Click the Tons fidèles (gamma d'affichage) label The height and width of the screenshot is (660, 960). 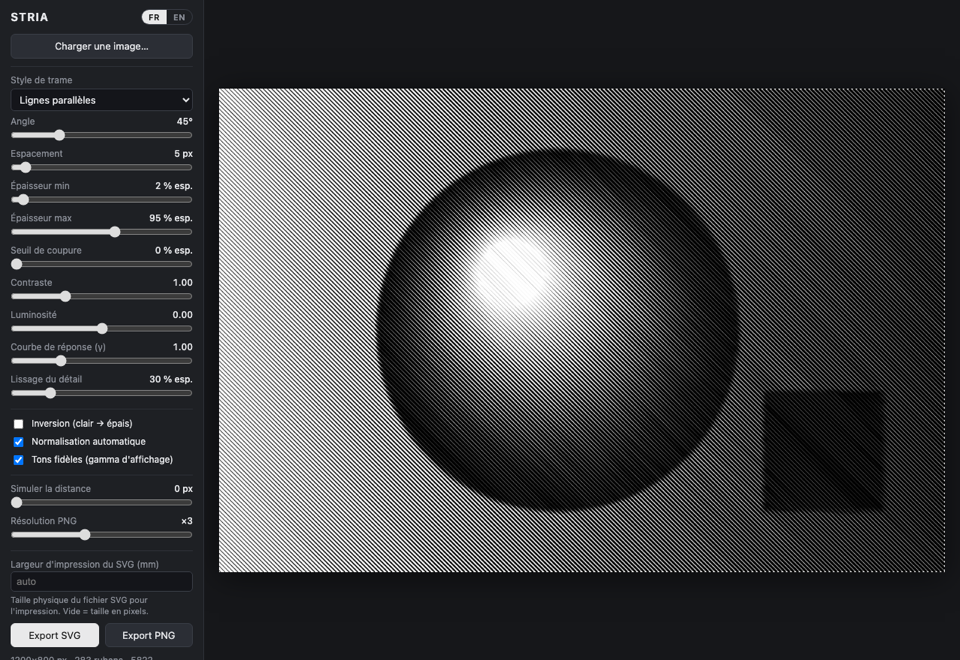pos(102,459)
